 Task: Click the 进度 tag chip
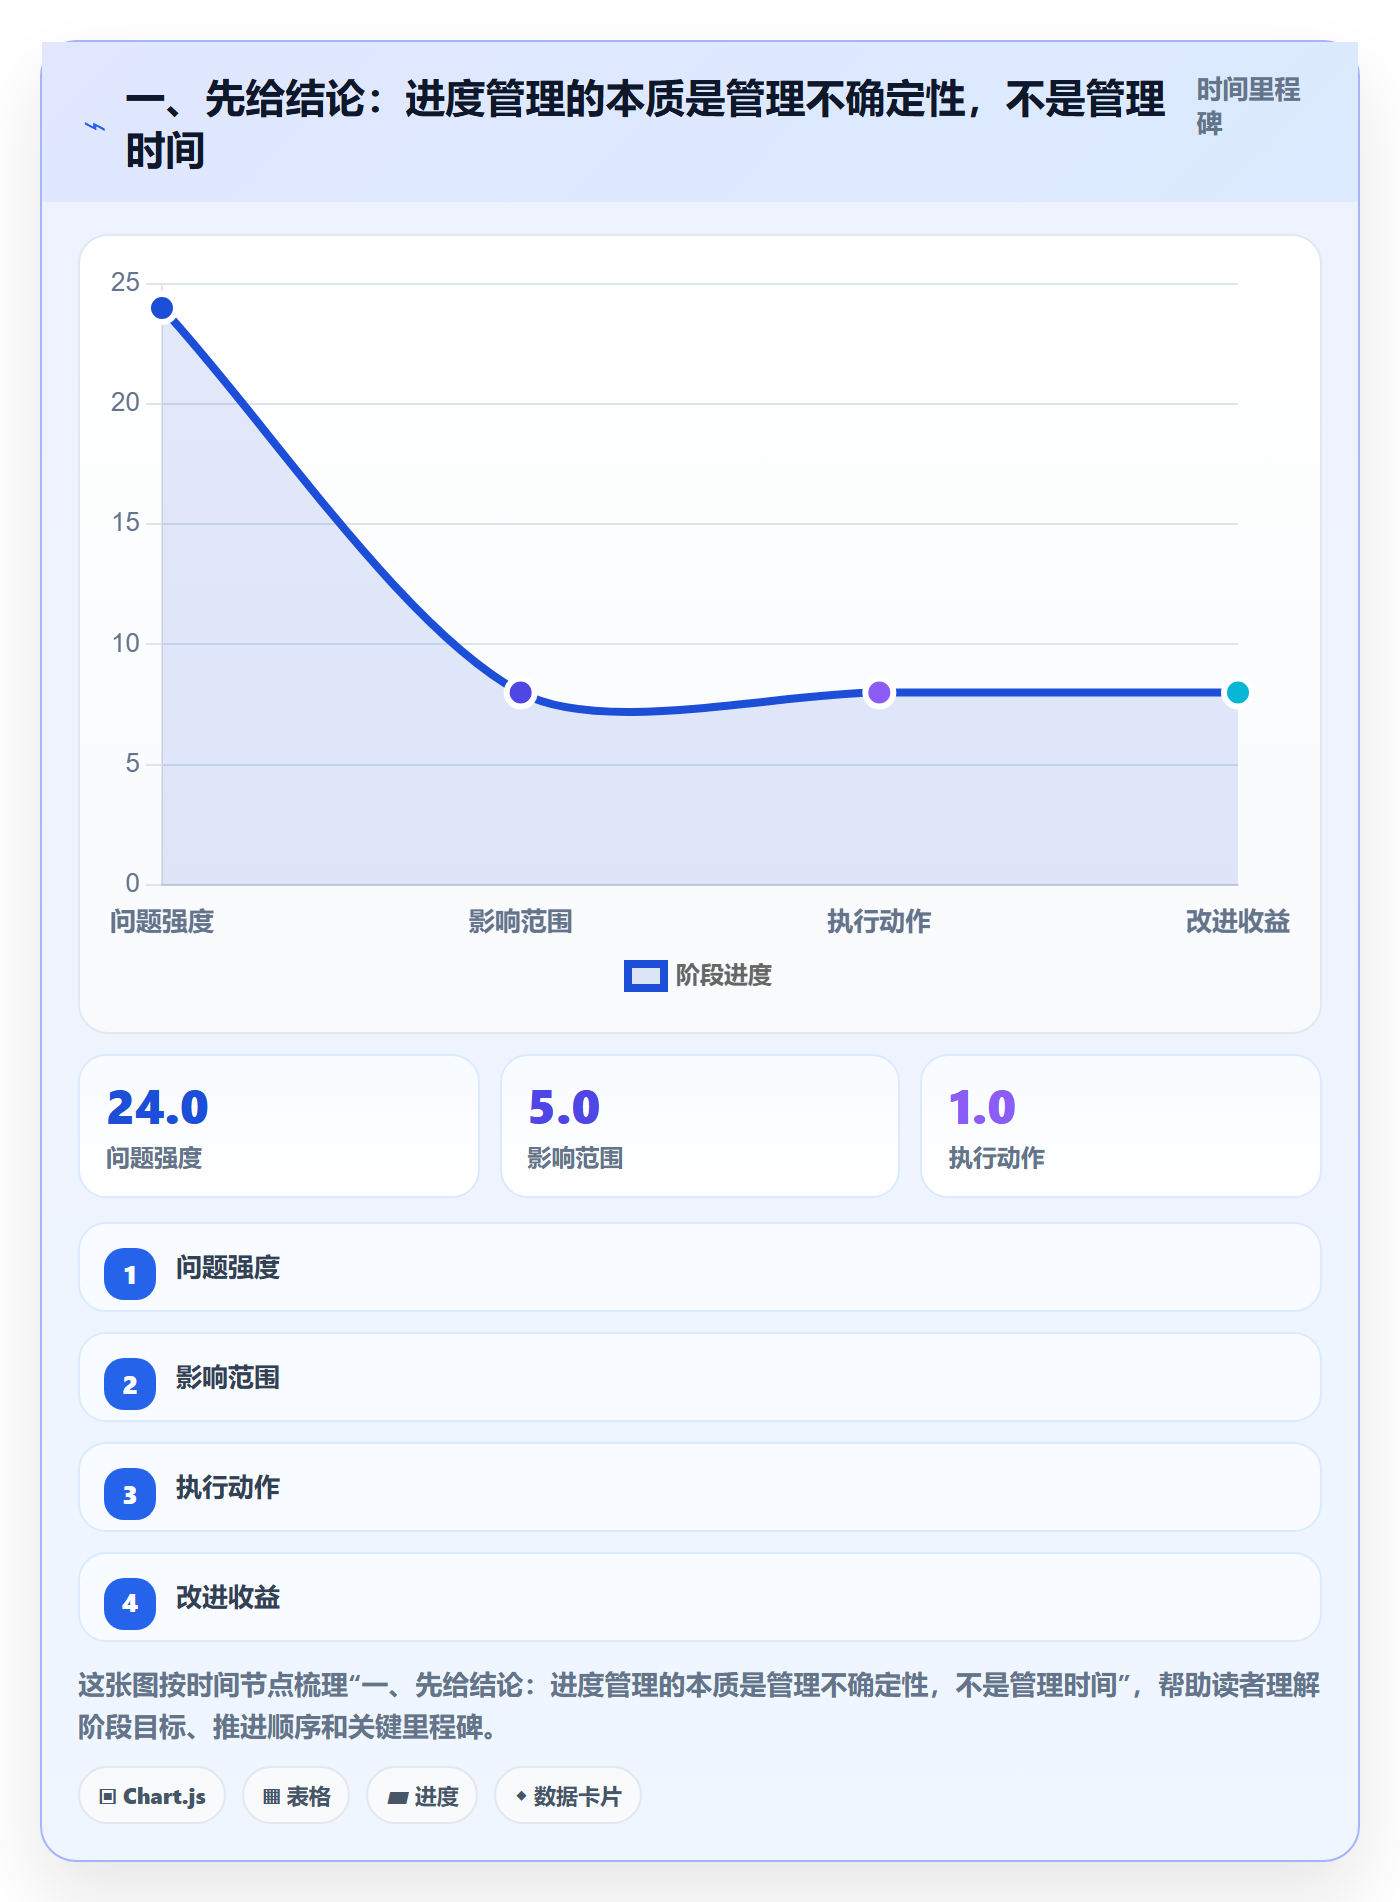point(422,1796)
